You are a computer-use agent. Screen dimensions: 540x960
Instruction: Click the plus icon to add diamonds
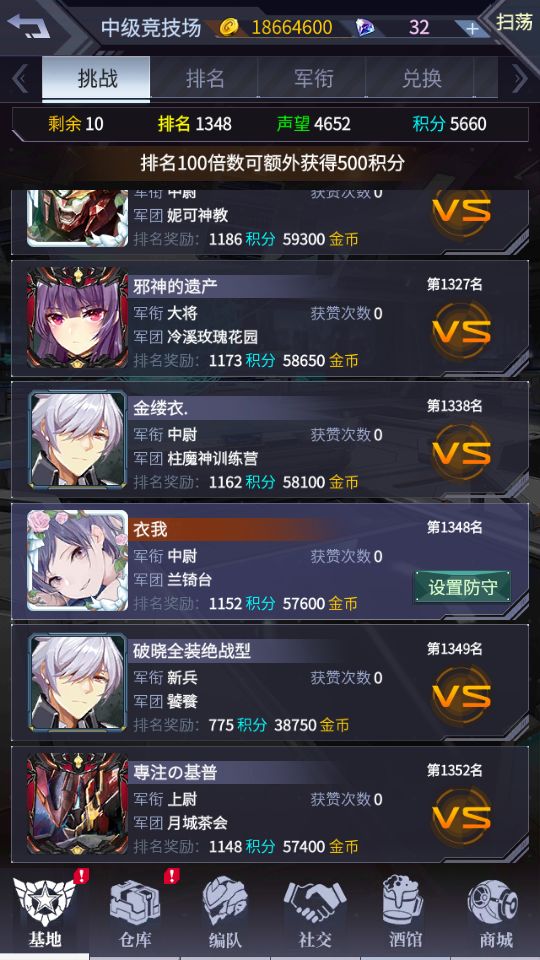(x=472, y=28)
